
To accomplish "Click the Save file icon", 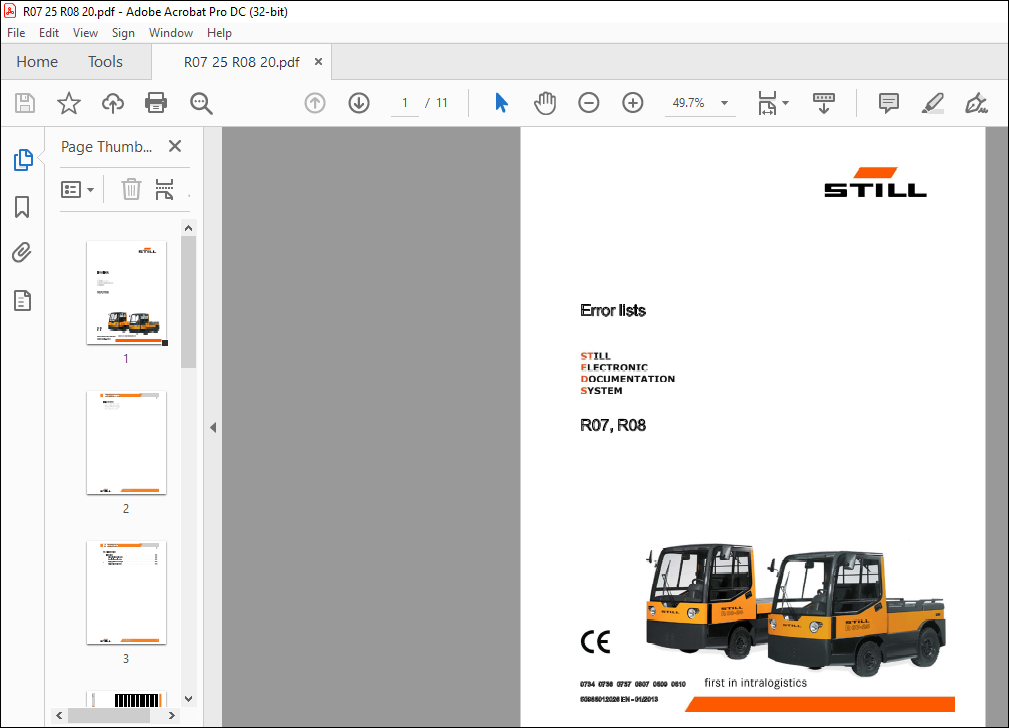I will (25, 103).
